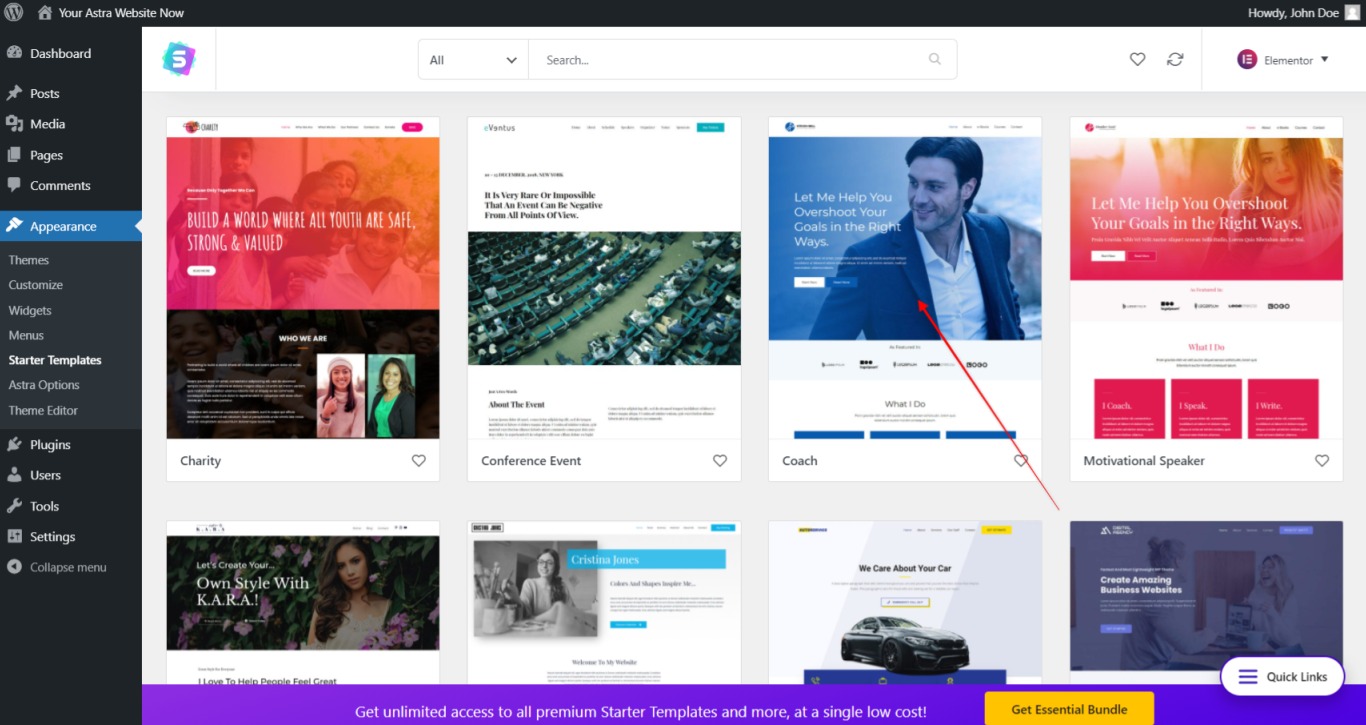The height and width of the screenshot is (725, 1366).
Task: Click John Doe's avatar icon
Action: tap(1352, 13)
